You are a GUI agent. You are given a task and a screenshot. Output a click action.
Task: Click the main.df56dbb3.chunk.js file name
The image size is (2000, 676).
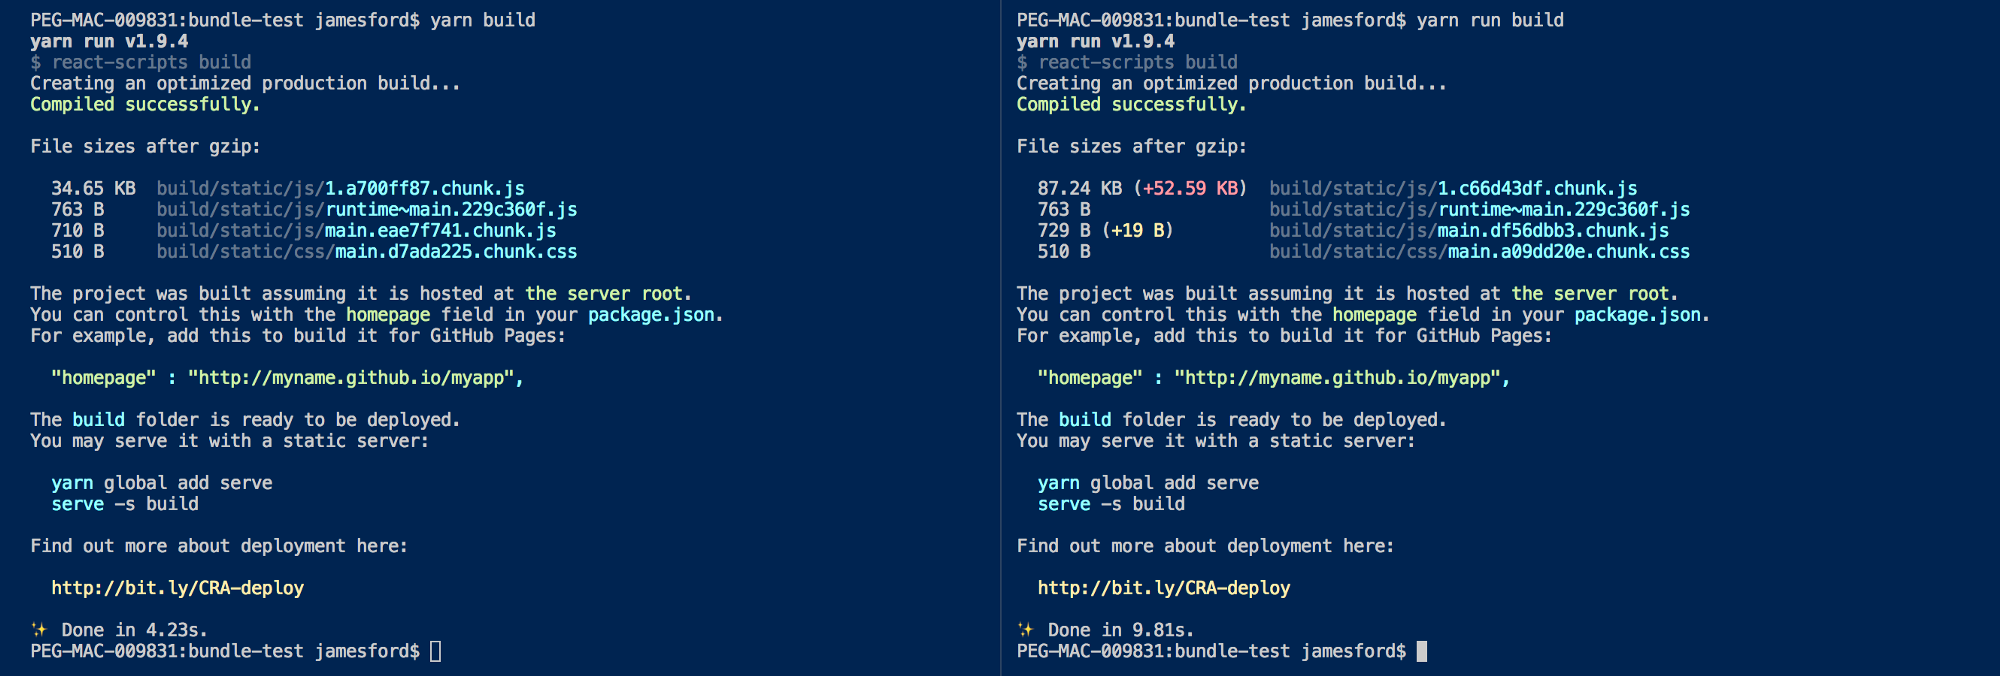(x=1553, y=231)
